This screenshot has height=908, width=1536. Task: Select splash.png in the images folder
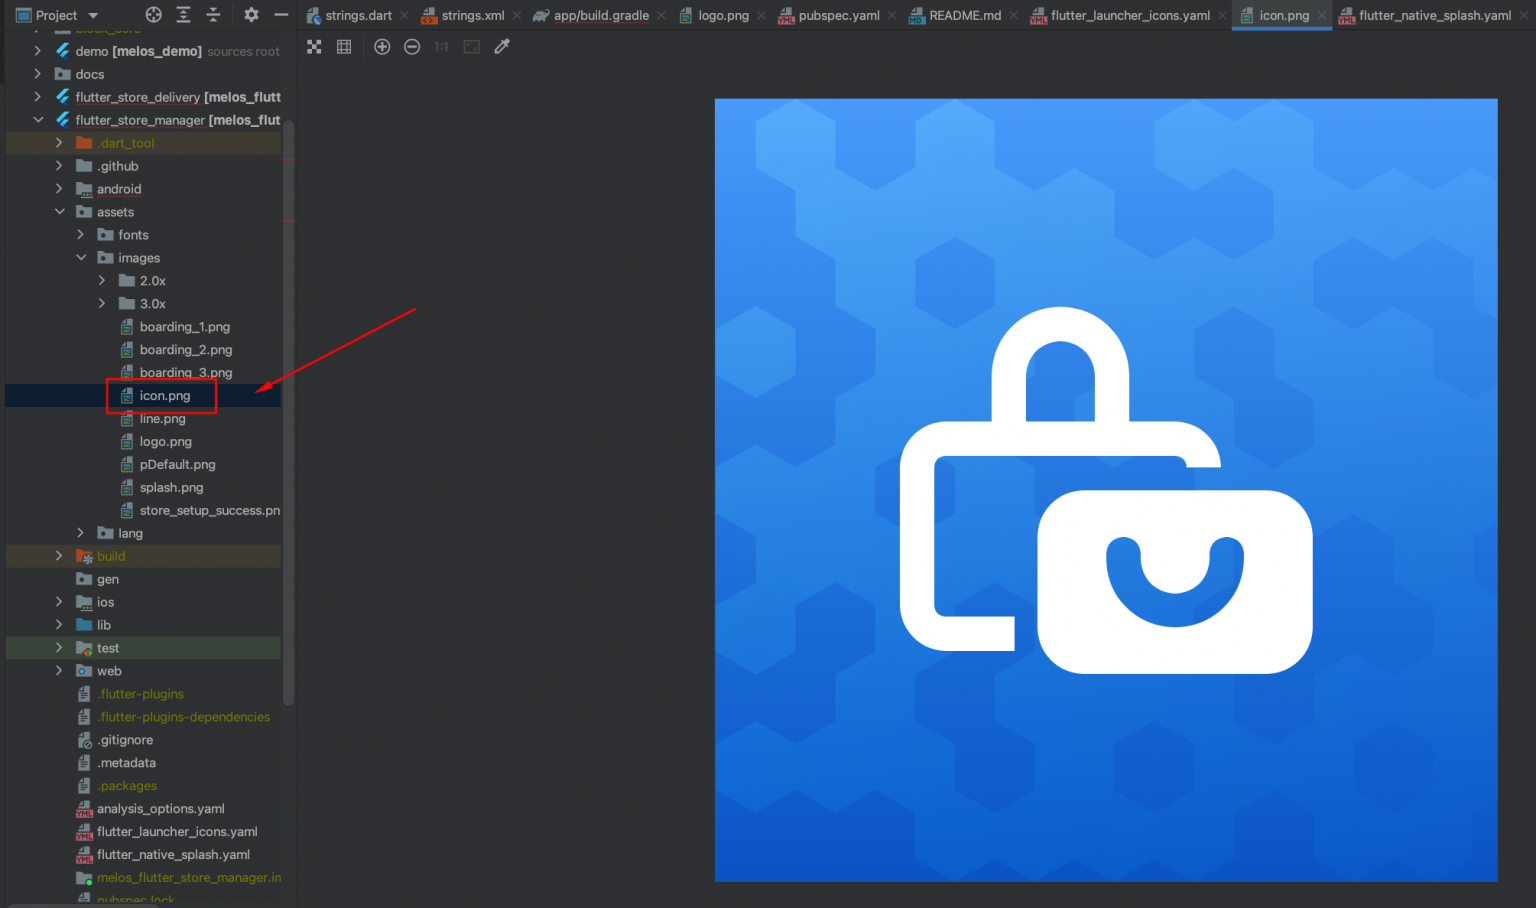click(172, 487)
